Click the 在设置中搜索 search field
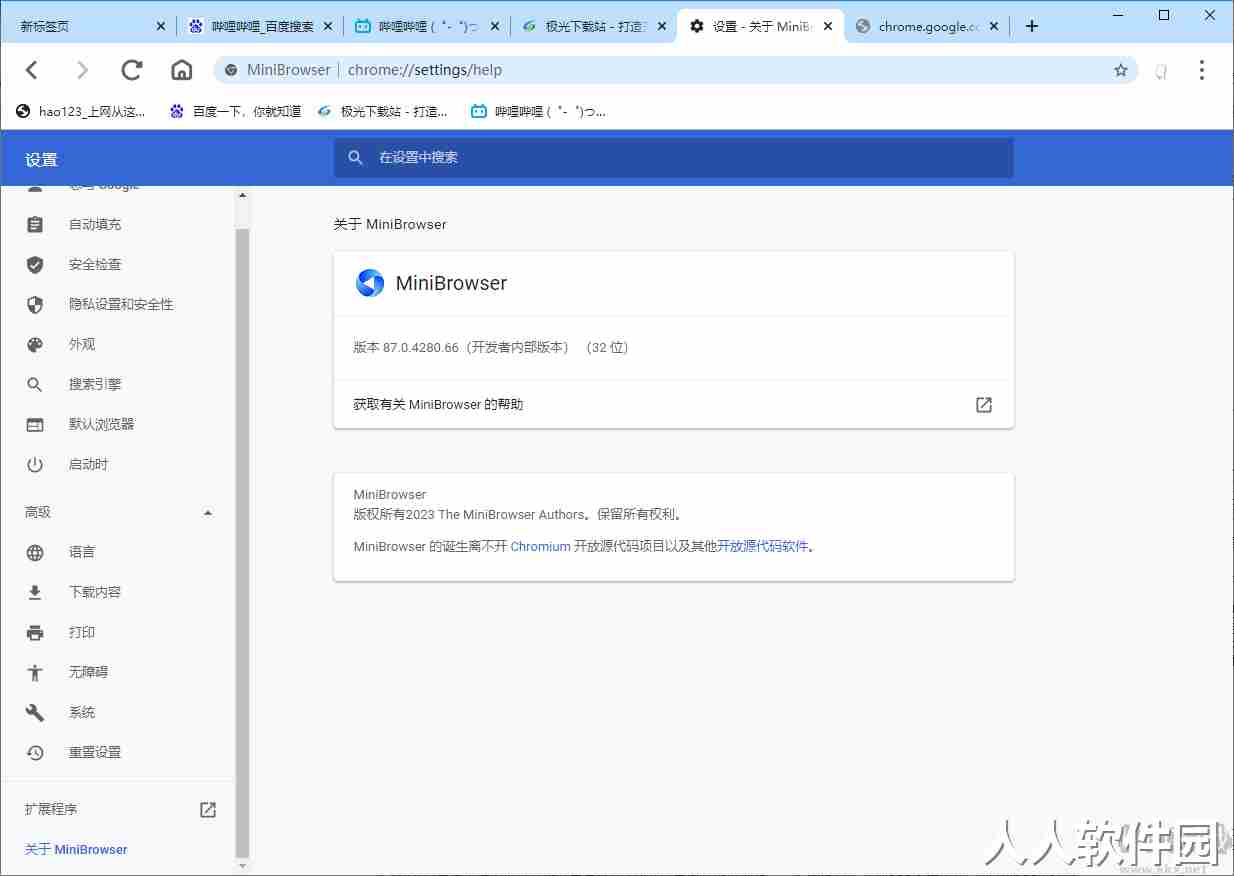Screen dimensions: 1234x876 pos(674,158)
